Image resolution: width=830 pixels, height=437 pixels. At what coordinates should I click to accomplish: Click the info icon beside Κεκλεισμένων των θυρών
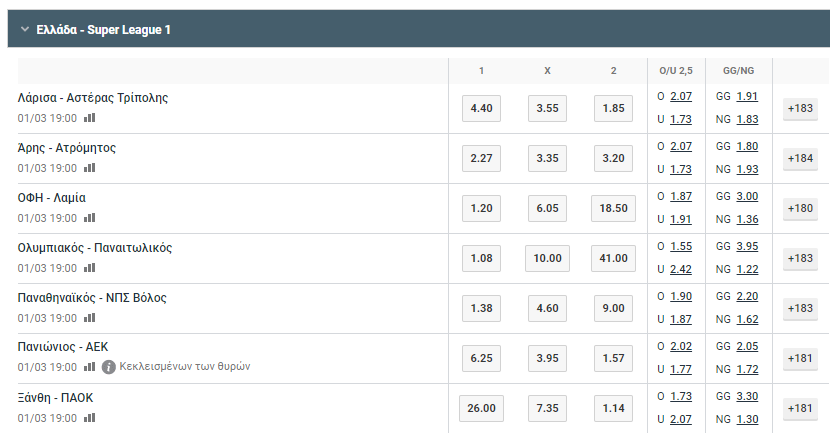(x=109, y=367)
